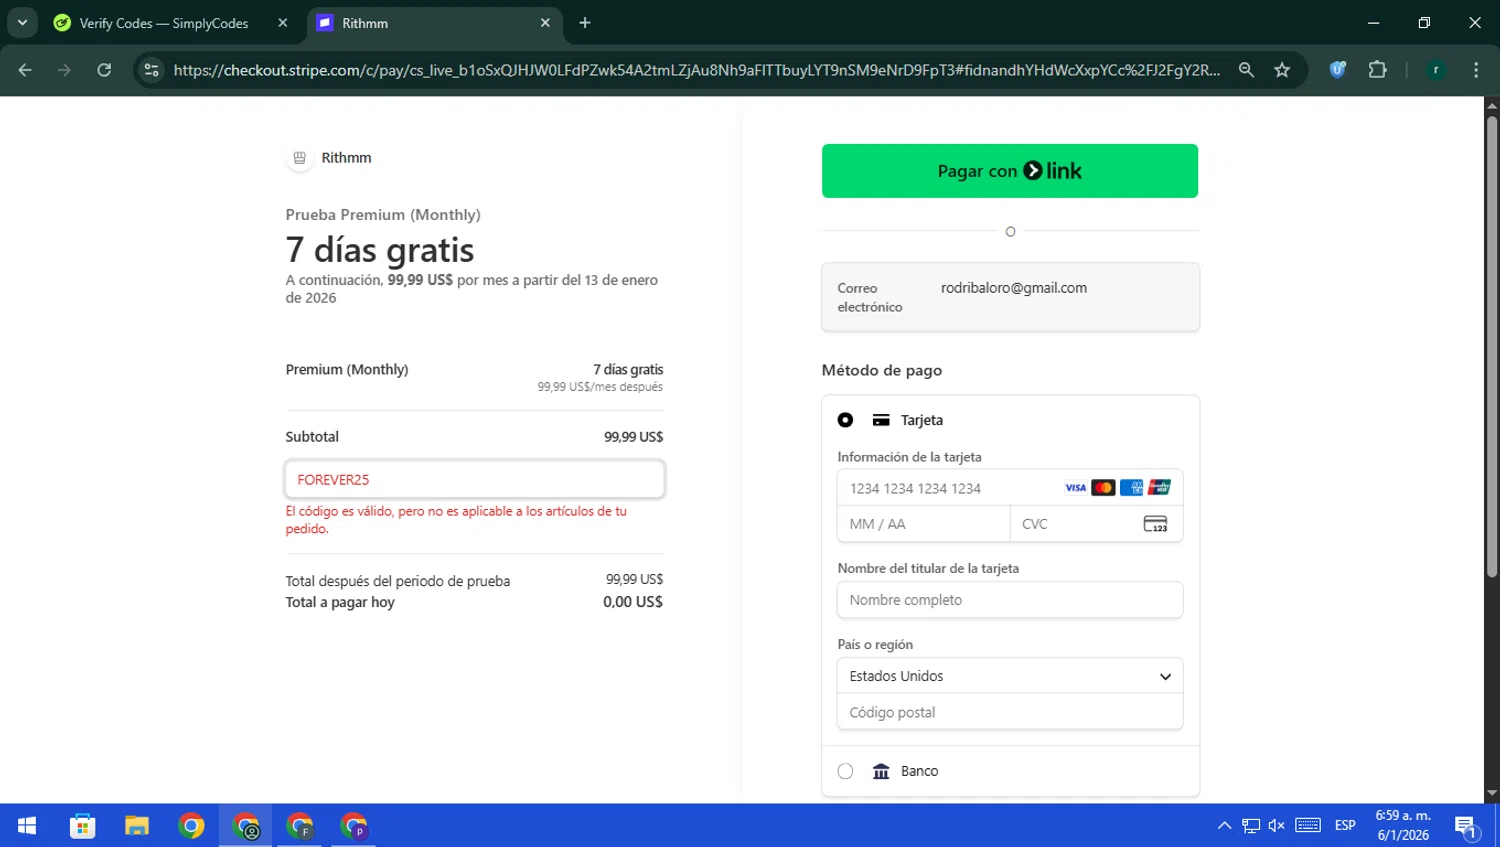Click the Rithmm merchant logo icon

[299, 158]
